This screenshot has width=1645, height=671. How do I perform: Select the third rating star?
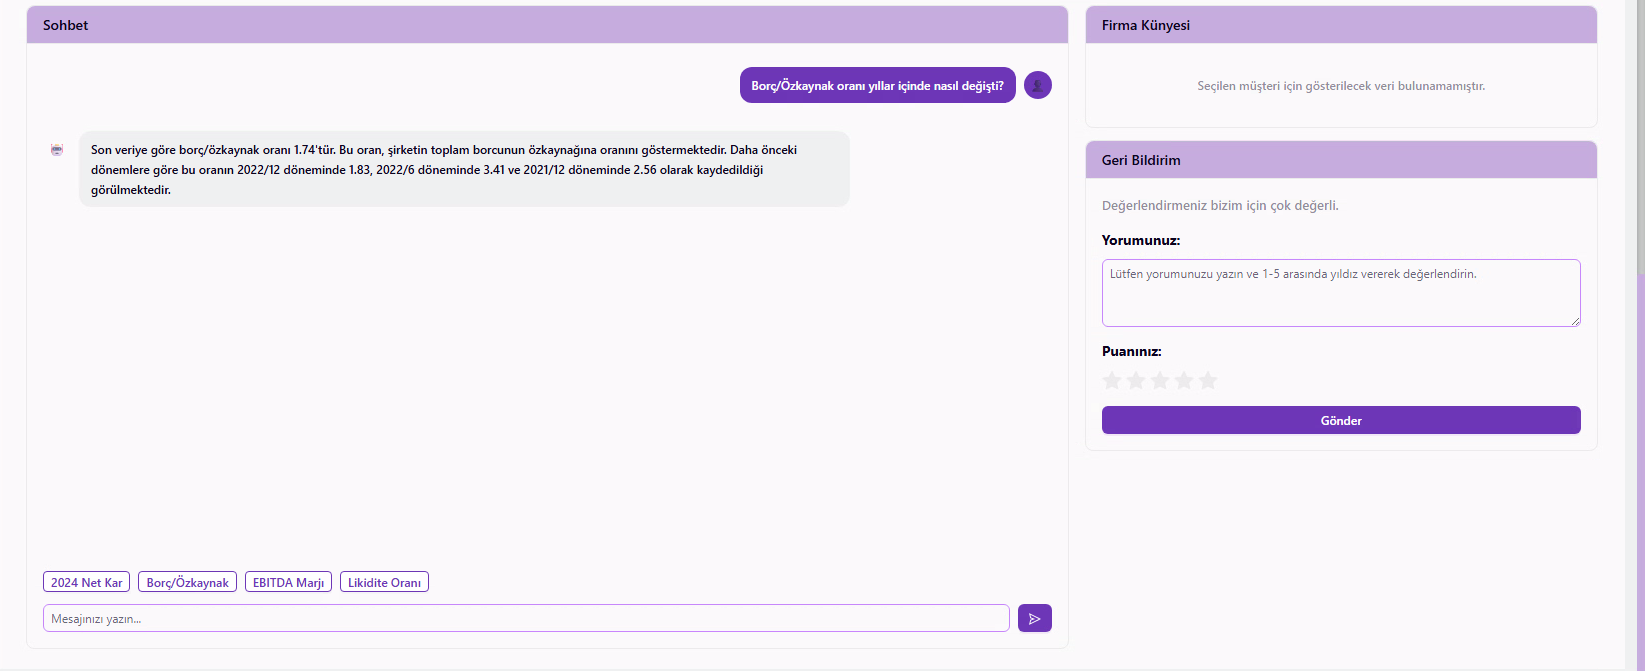click(1160, 380)
